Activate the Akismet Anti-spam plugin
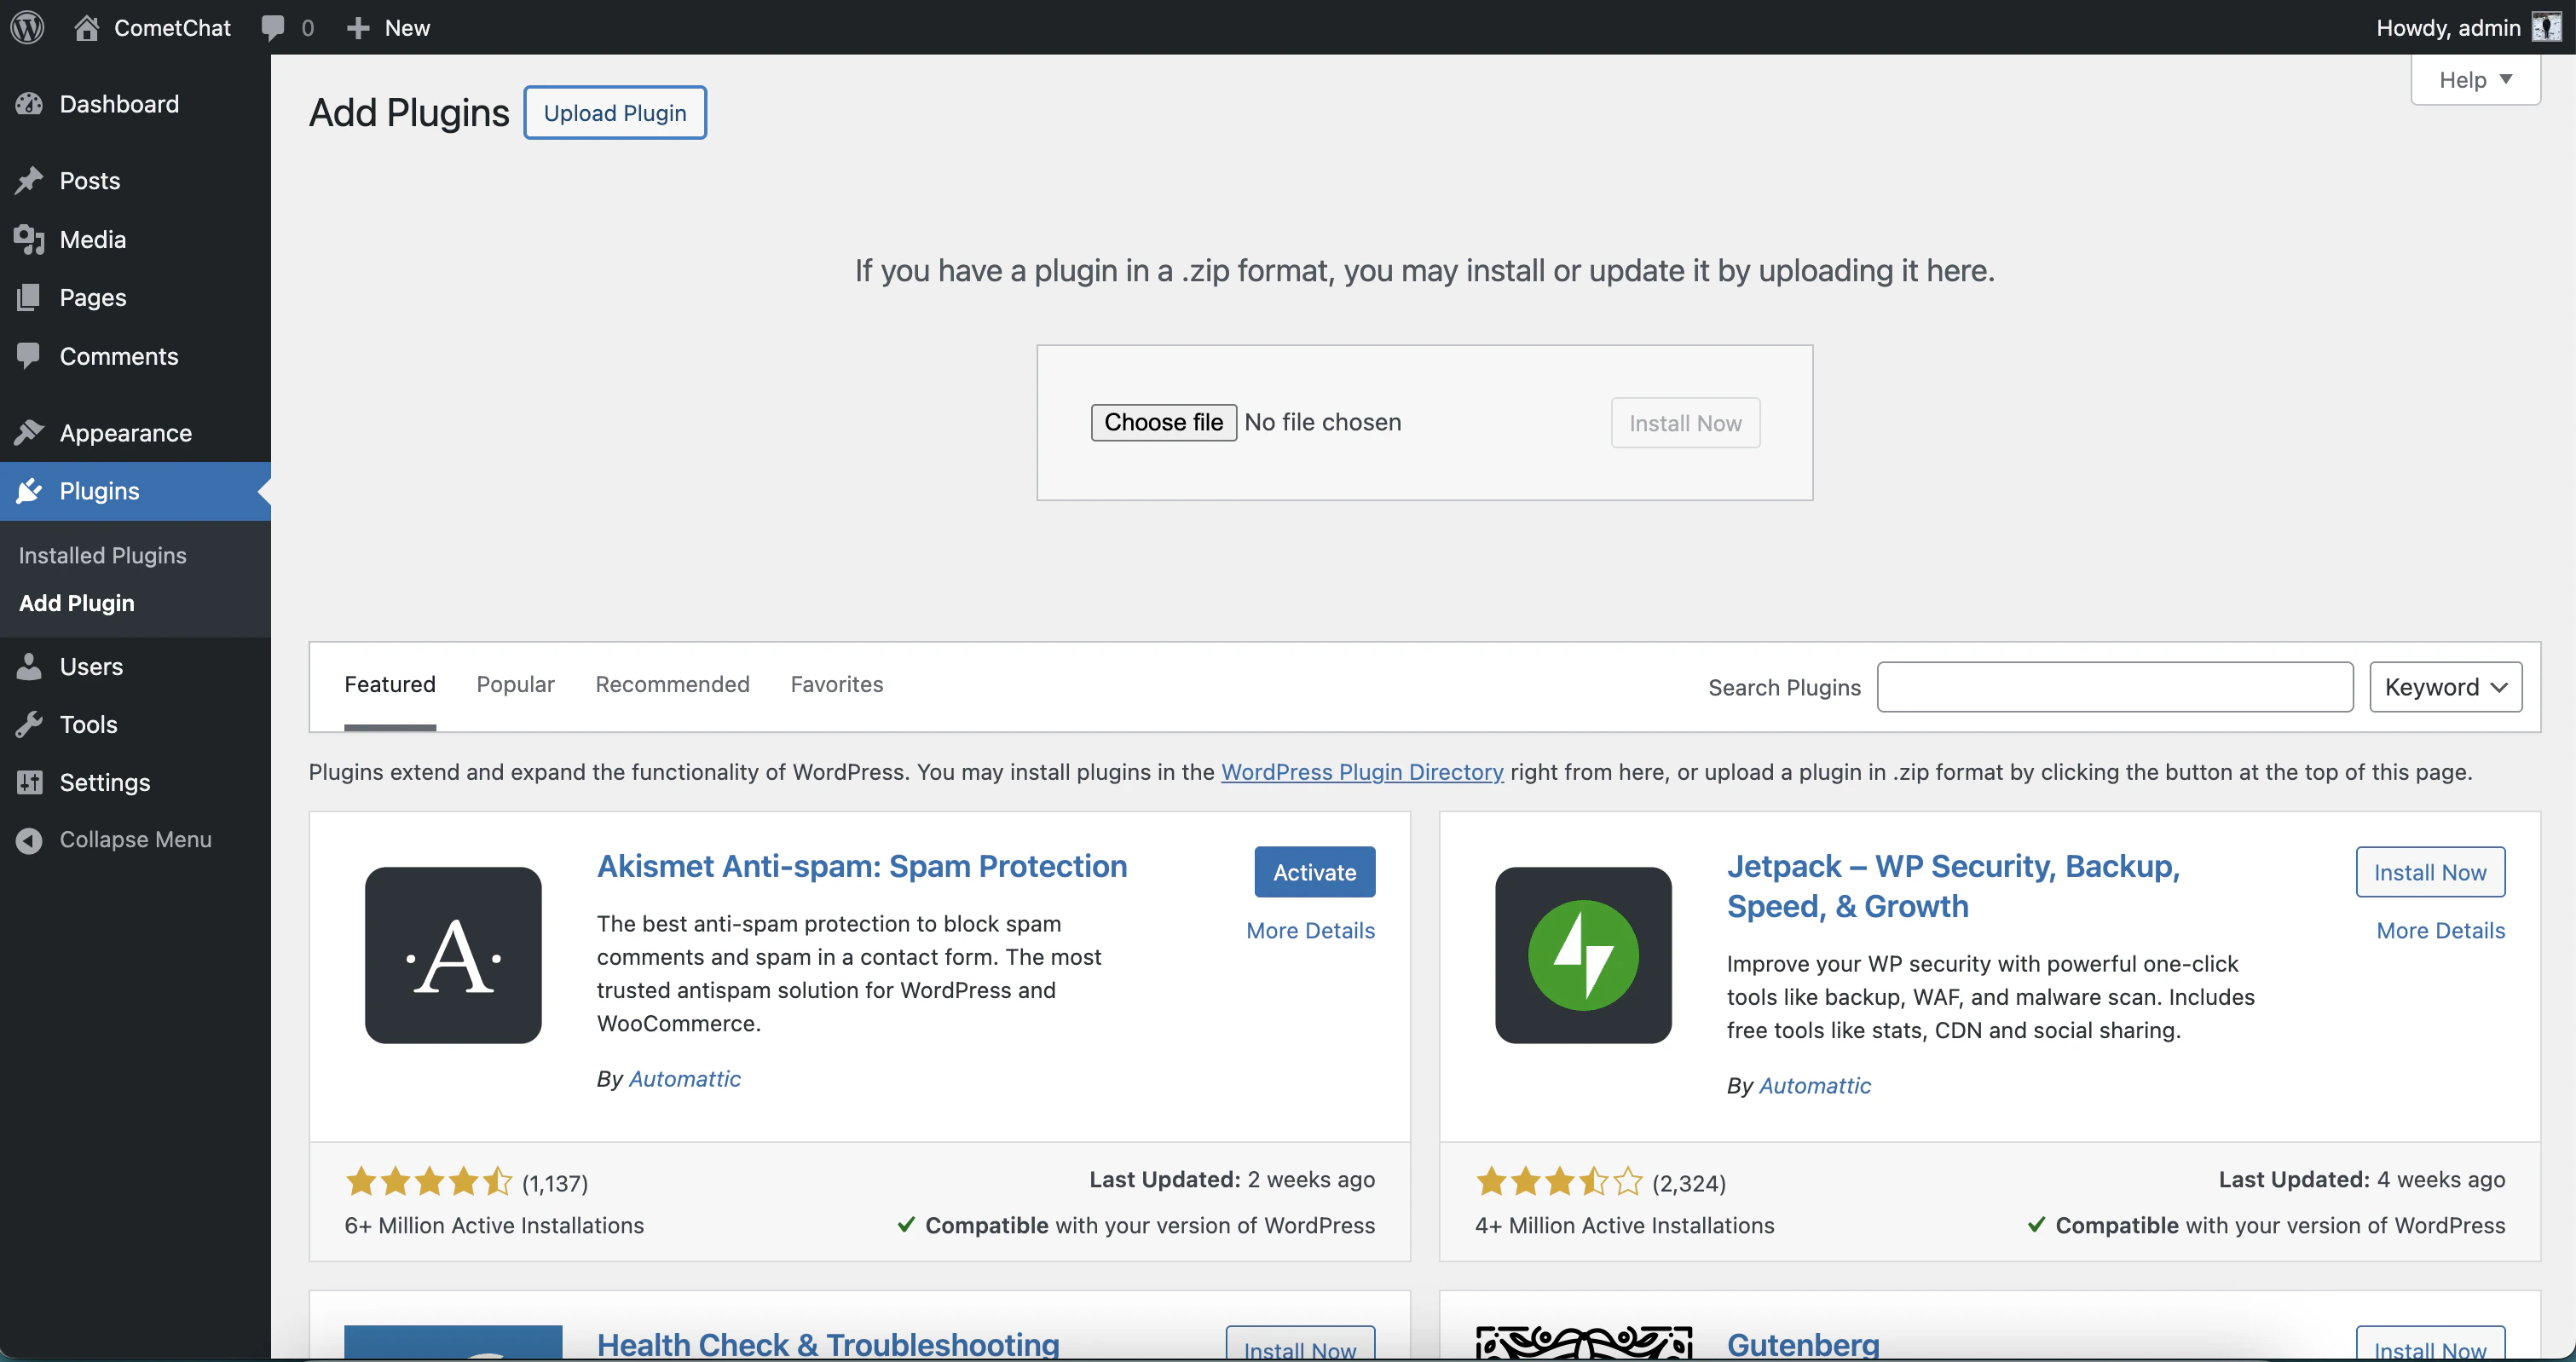This screenshot has width=2576, height=1362. click(1313, 871)
